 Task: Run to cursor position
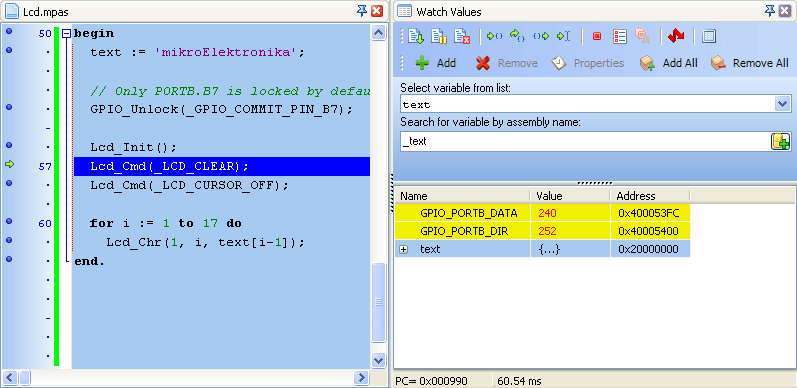pyautogui.click(x=564, y=36)
